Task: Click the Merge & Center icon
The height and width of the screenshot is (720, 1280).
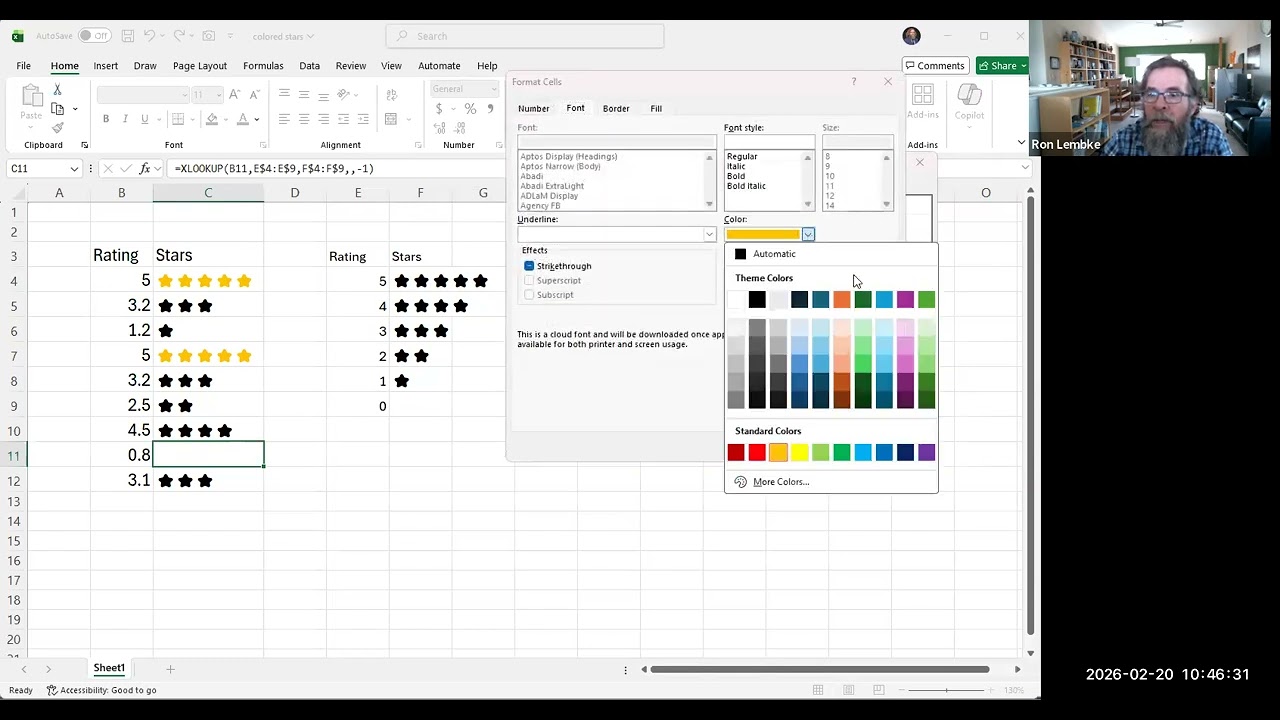Action: point(390,119)
